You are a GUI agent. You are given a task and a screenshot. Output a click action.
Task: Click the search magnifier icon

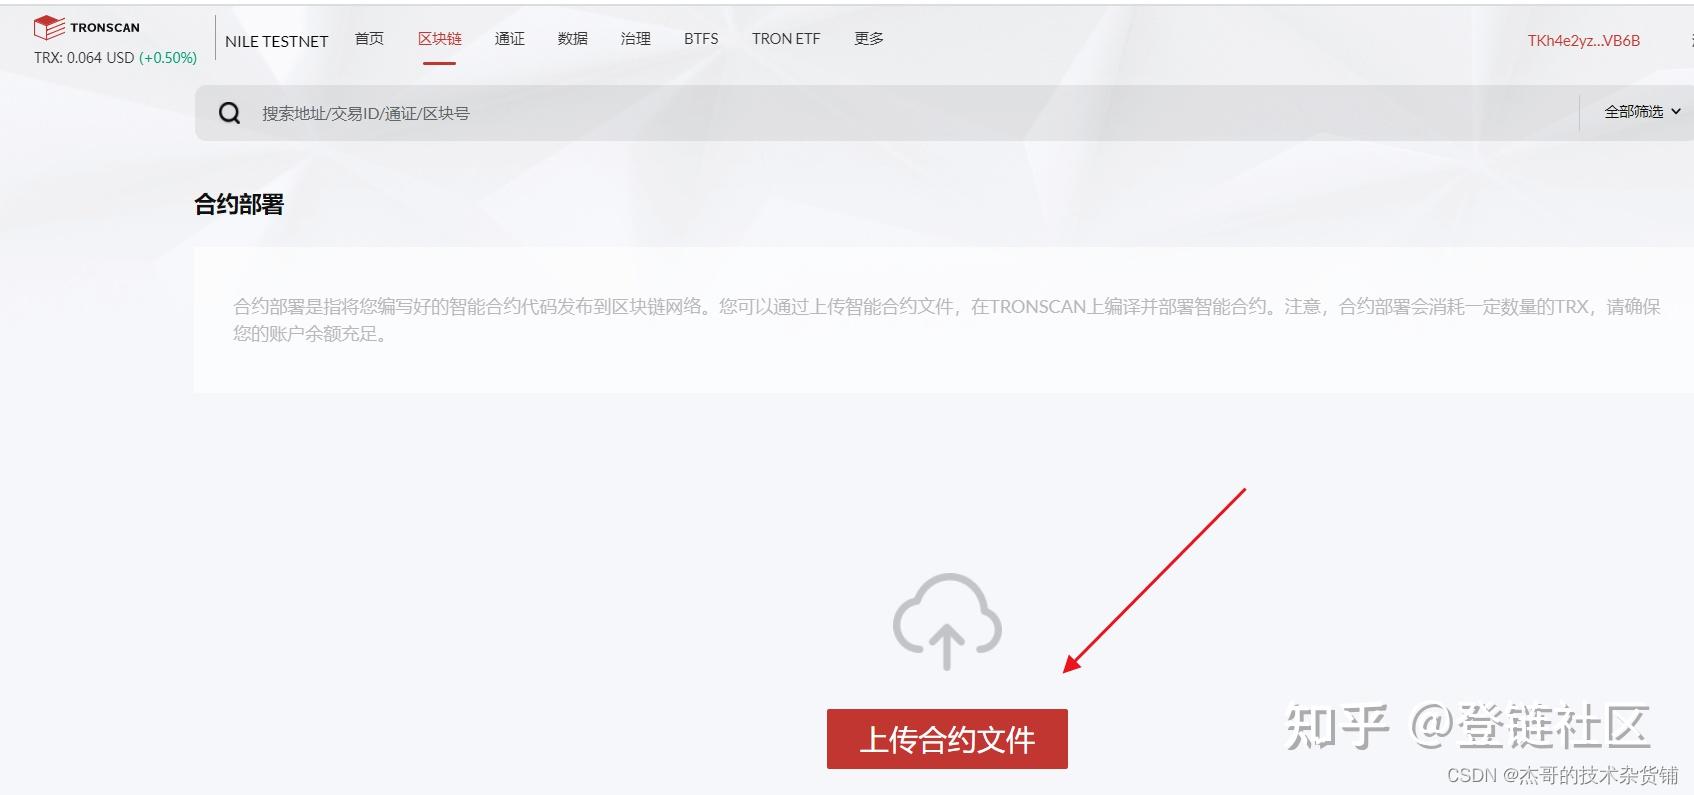point(230,113)
